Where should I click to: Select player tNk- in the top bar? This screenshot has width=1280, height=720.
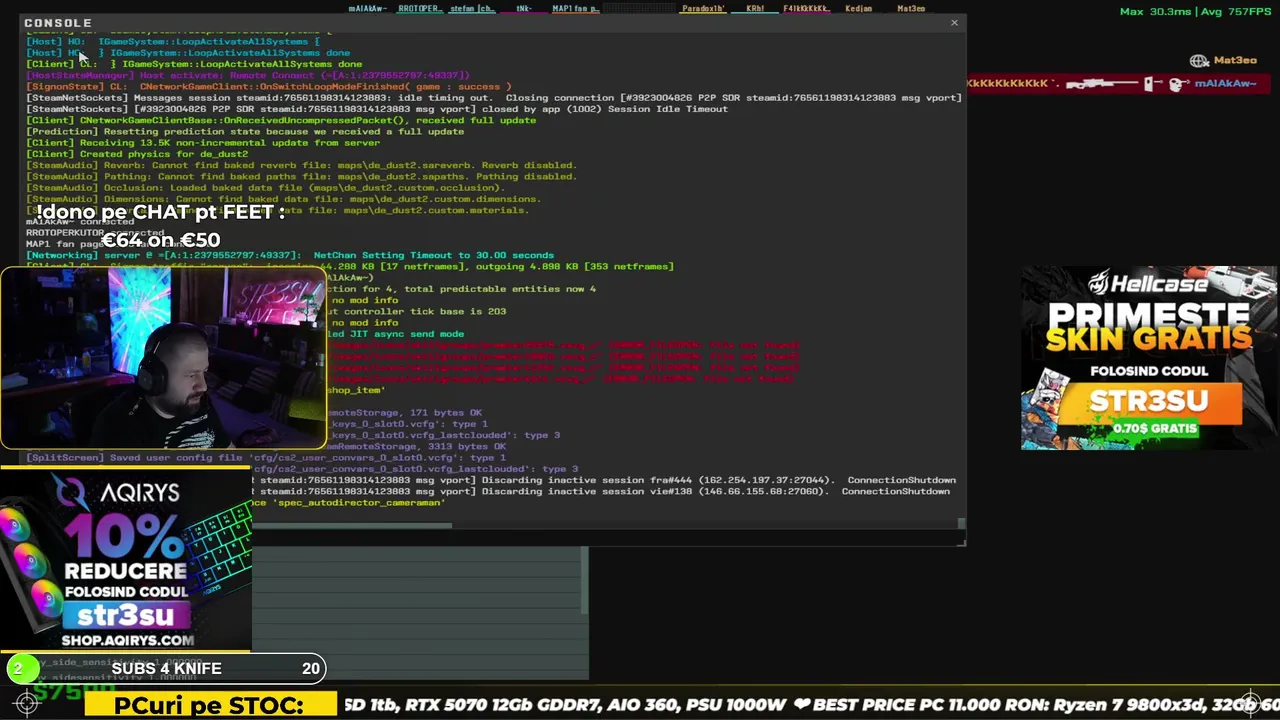pos(524,8)
